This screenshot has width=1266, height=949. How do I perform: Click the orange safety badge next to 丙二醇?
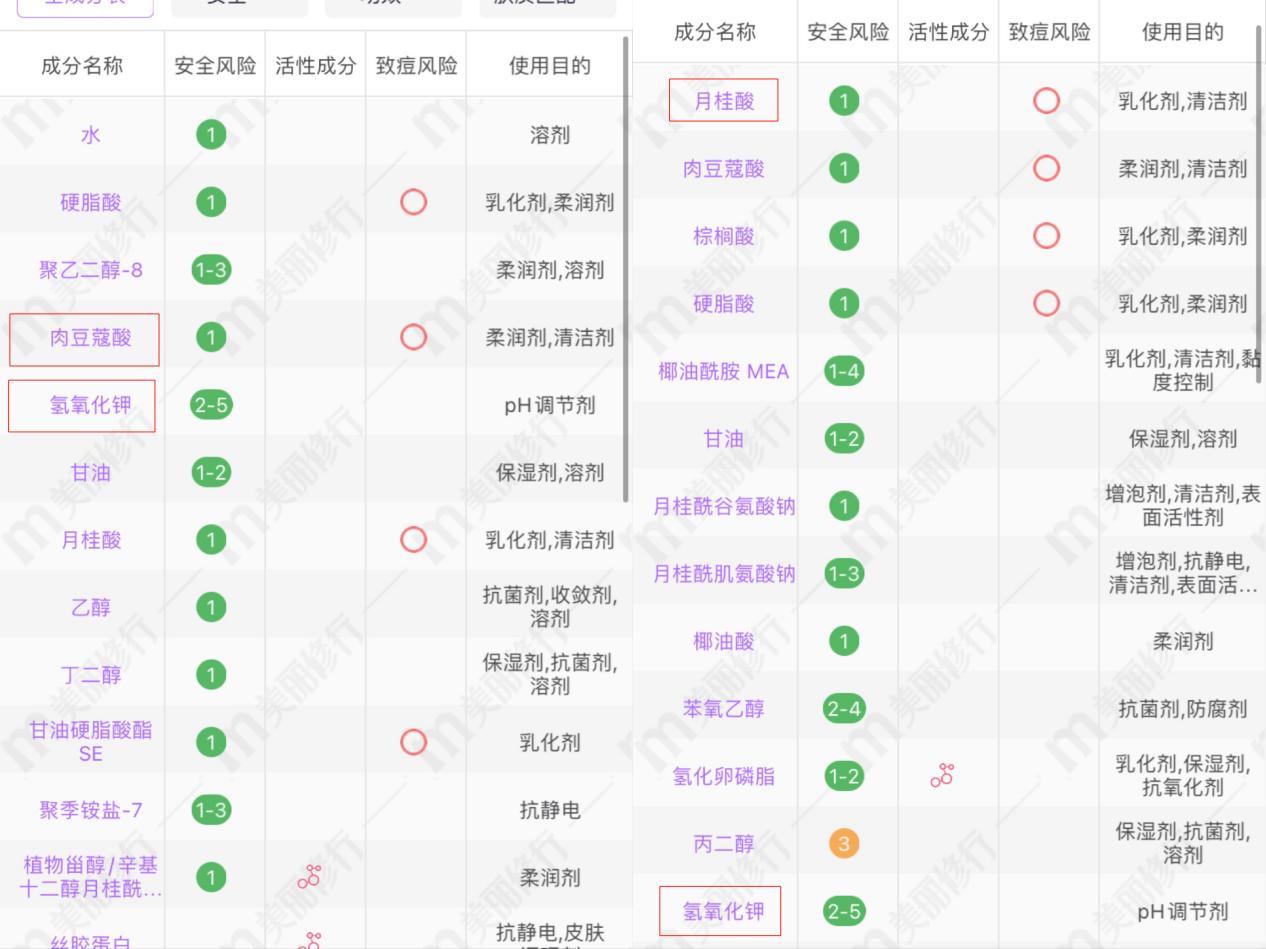pos(845,843)
